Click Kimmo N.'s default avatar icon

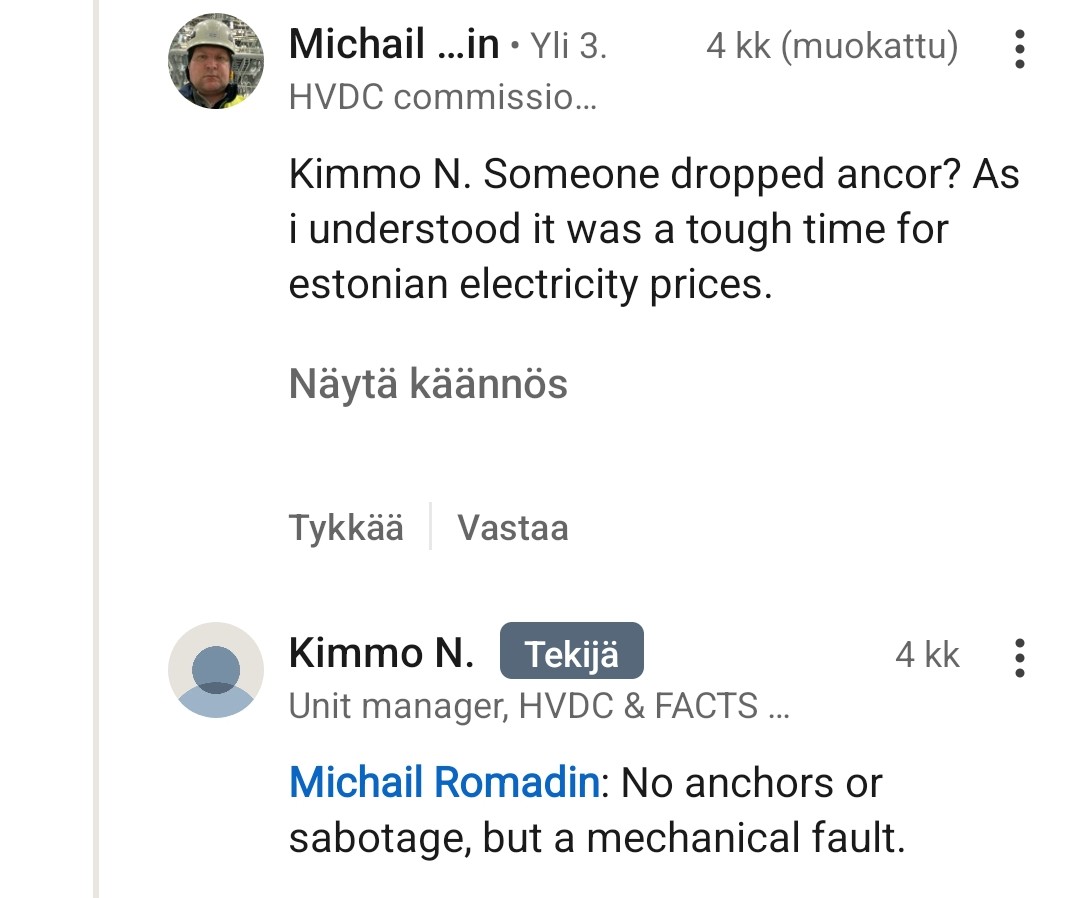tap(215, 670)
